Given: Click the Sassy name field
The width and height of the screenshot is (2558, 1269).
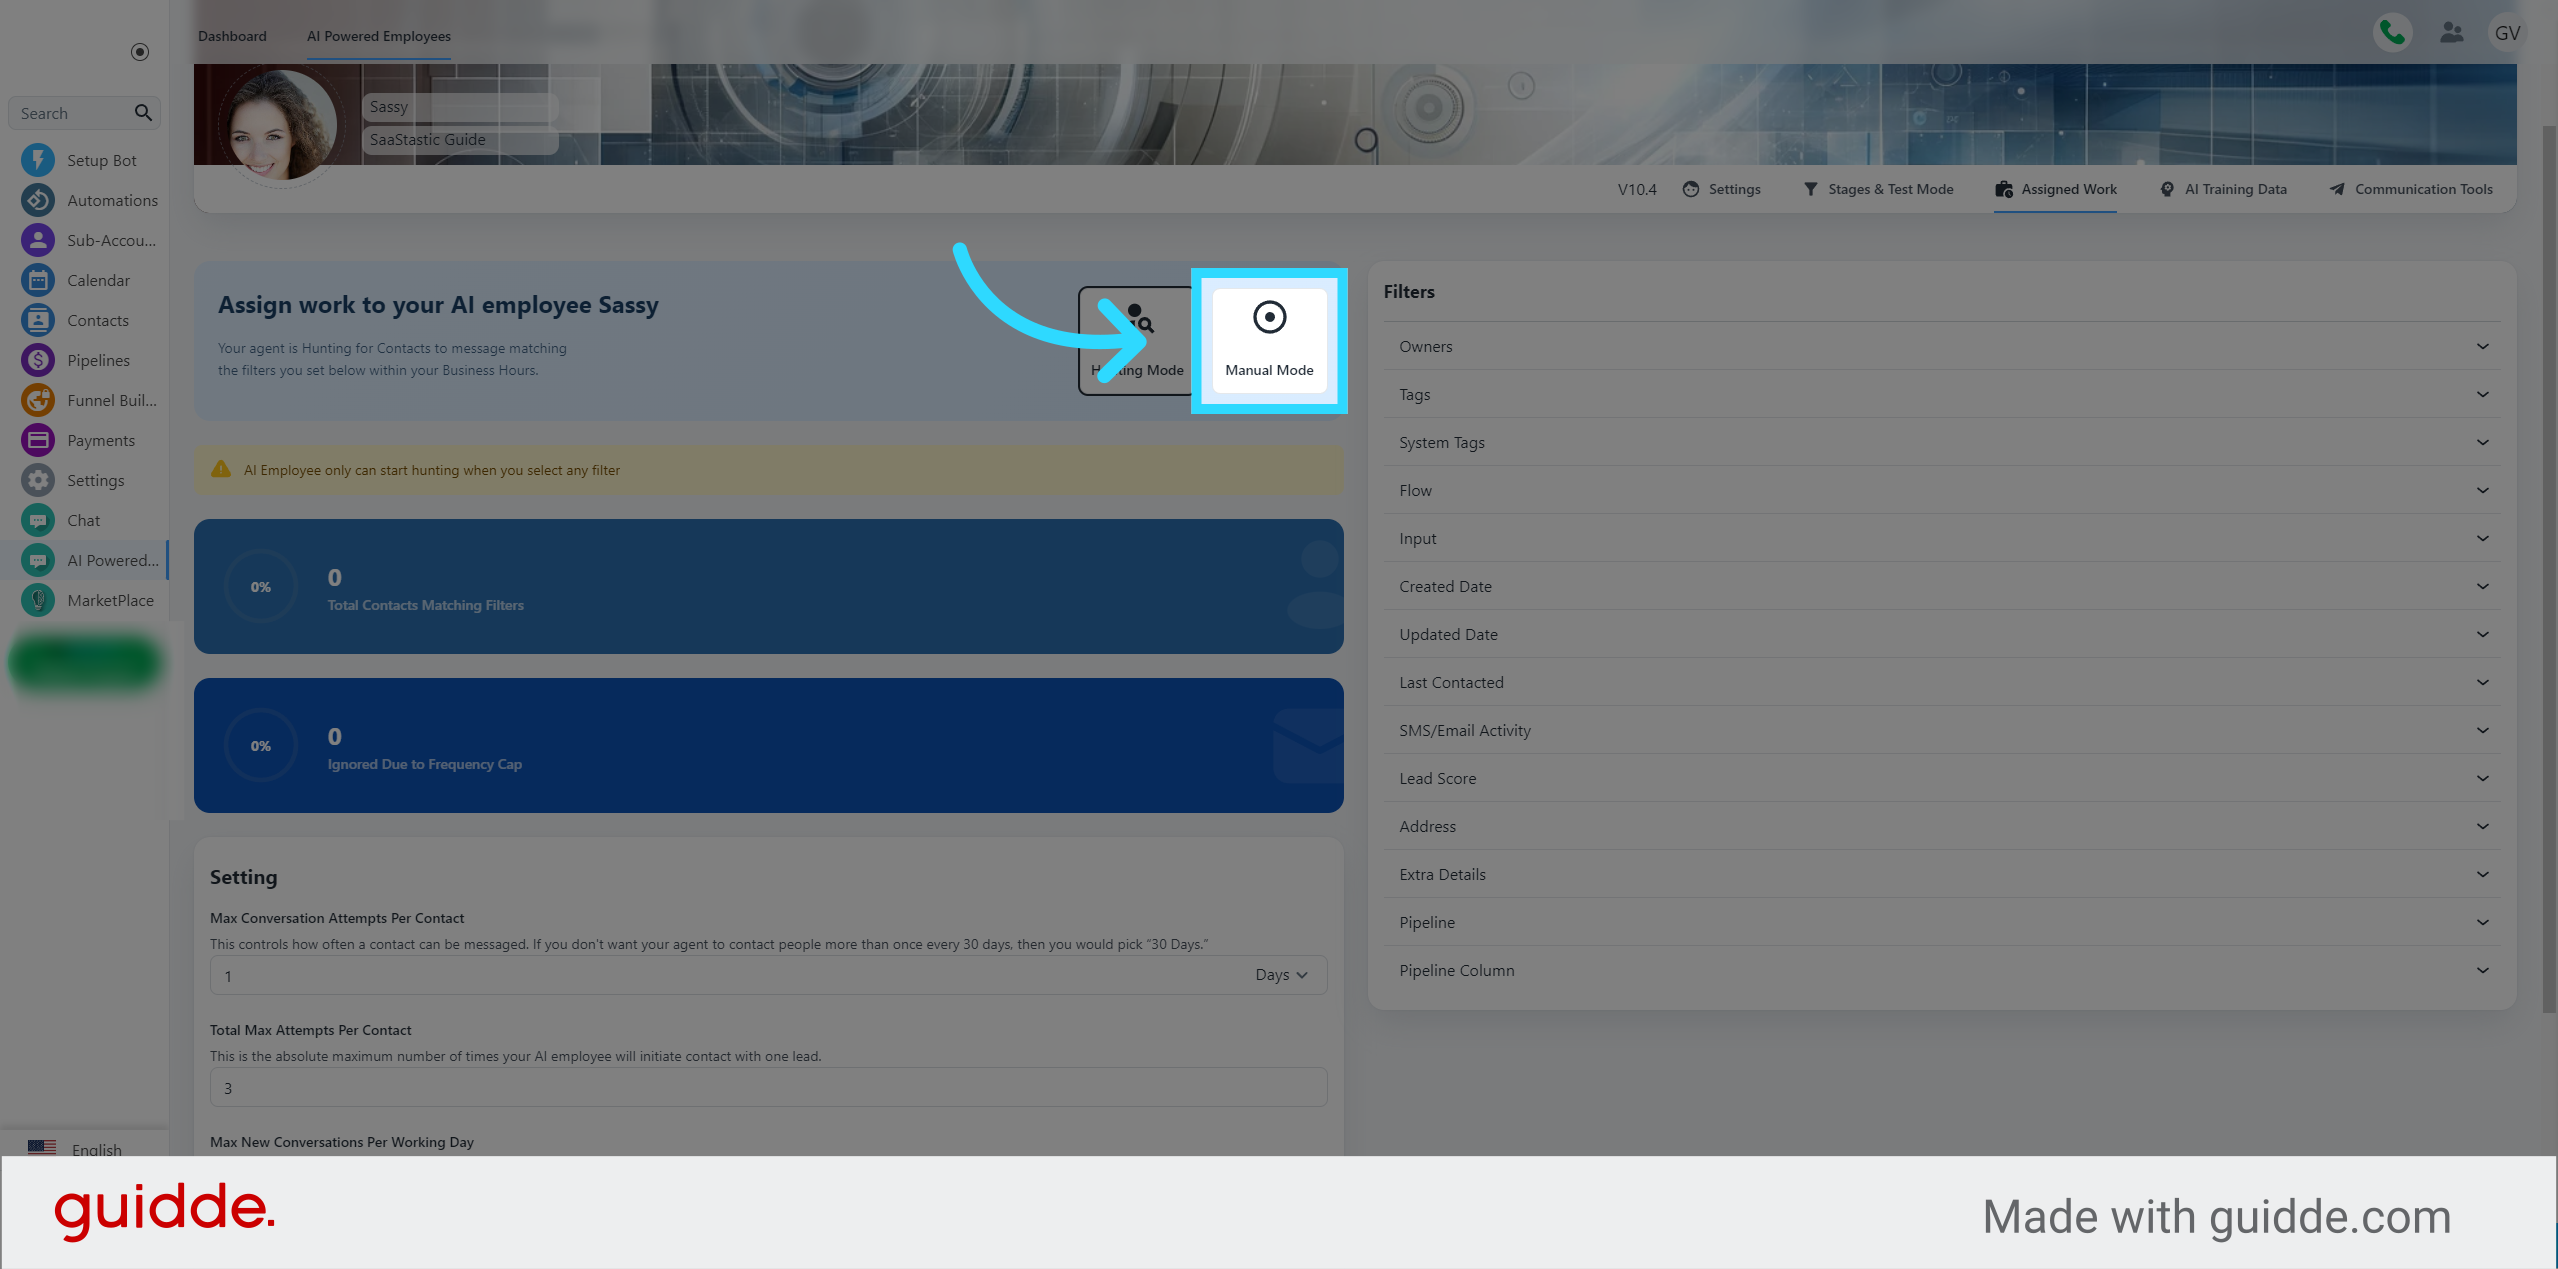Looking at the screenshot, I should 460,107.
